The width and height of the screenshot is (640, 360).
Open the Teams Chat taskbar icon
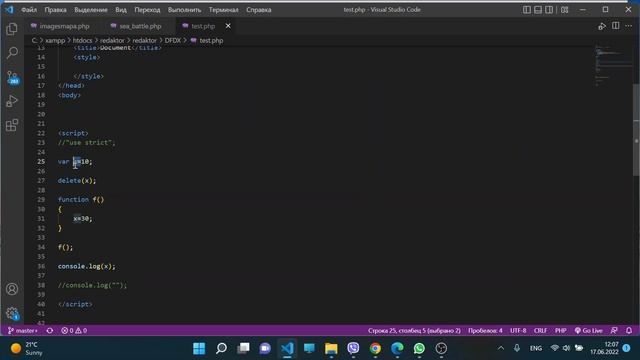pos(265,348)
